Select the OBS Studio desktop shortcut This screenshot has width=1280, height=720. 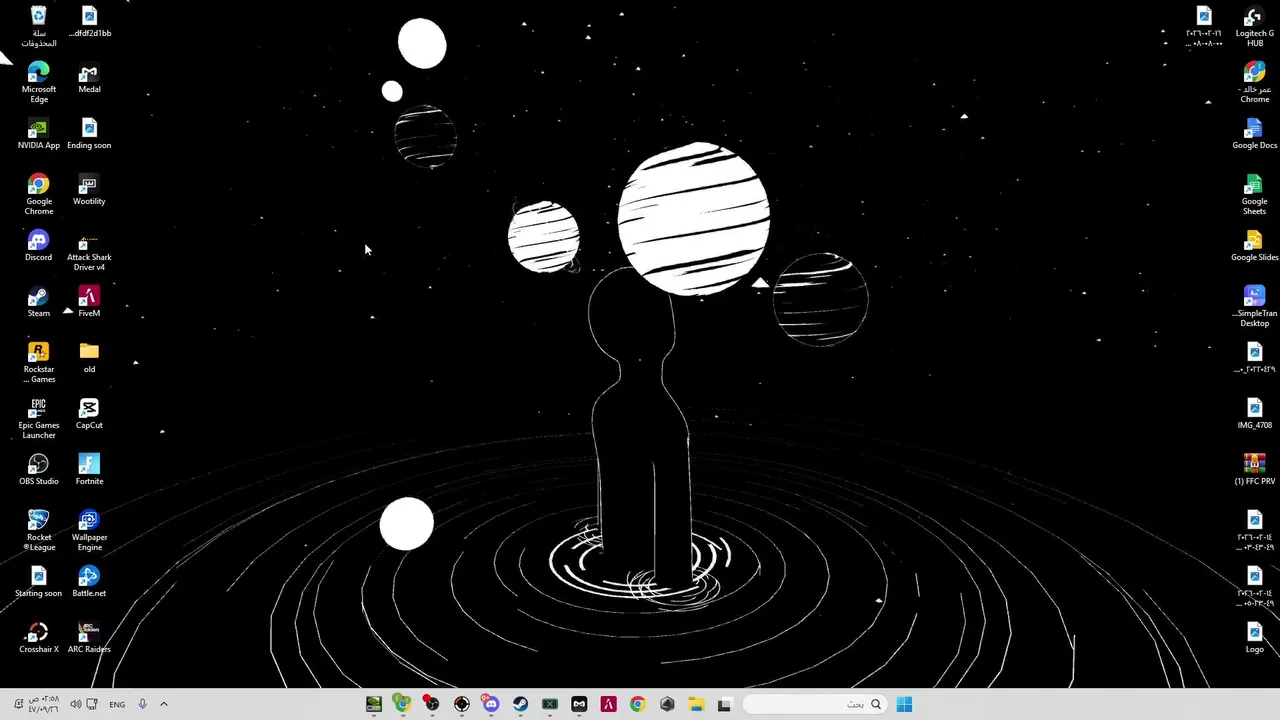click(38, 471)
